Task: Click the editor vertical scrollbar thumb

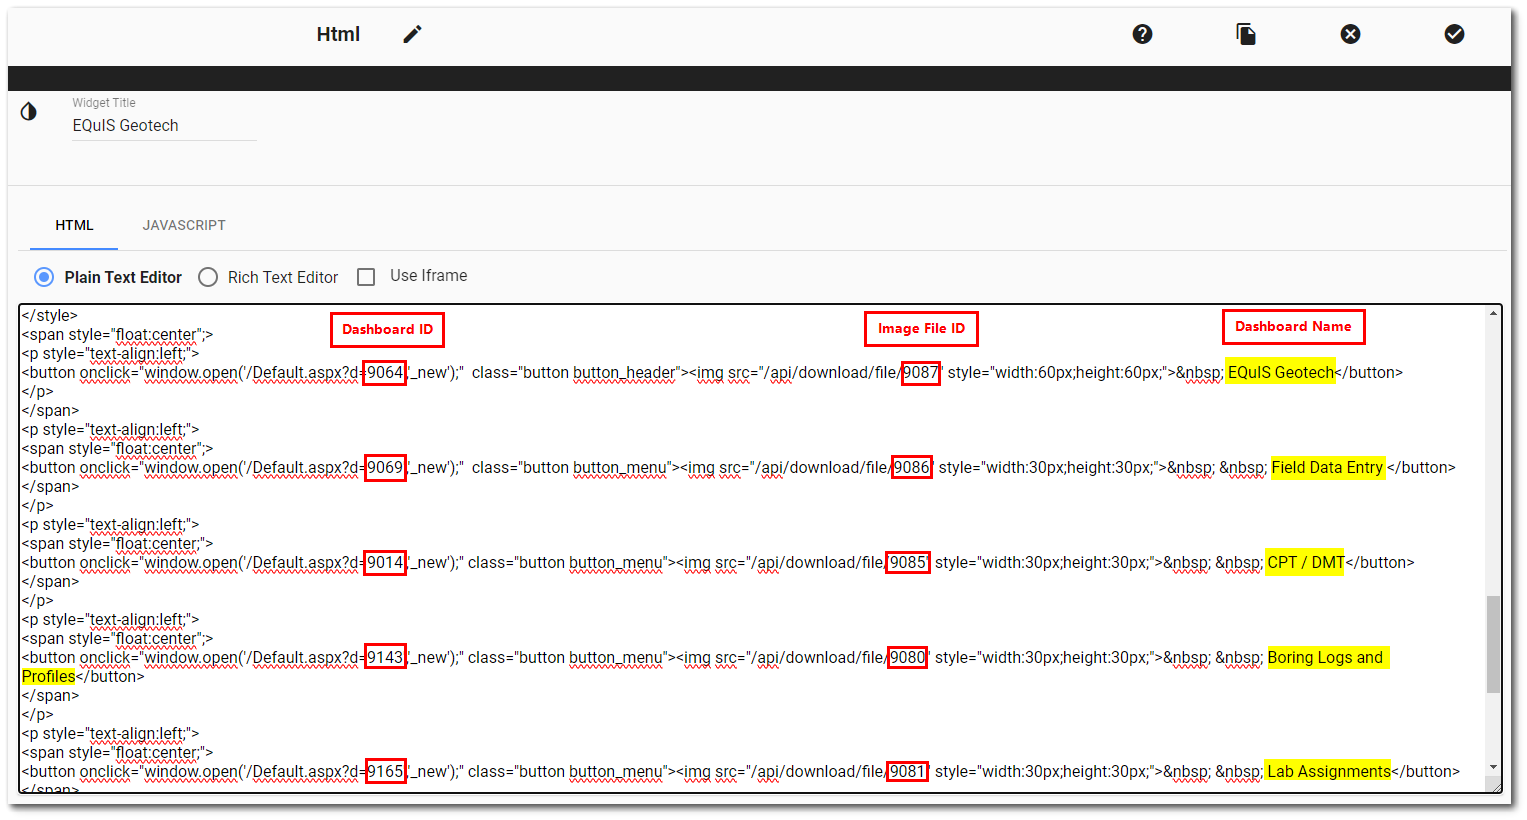Action: (x=1493, y=644)
